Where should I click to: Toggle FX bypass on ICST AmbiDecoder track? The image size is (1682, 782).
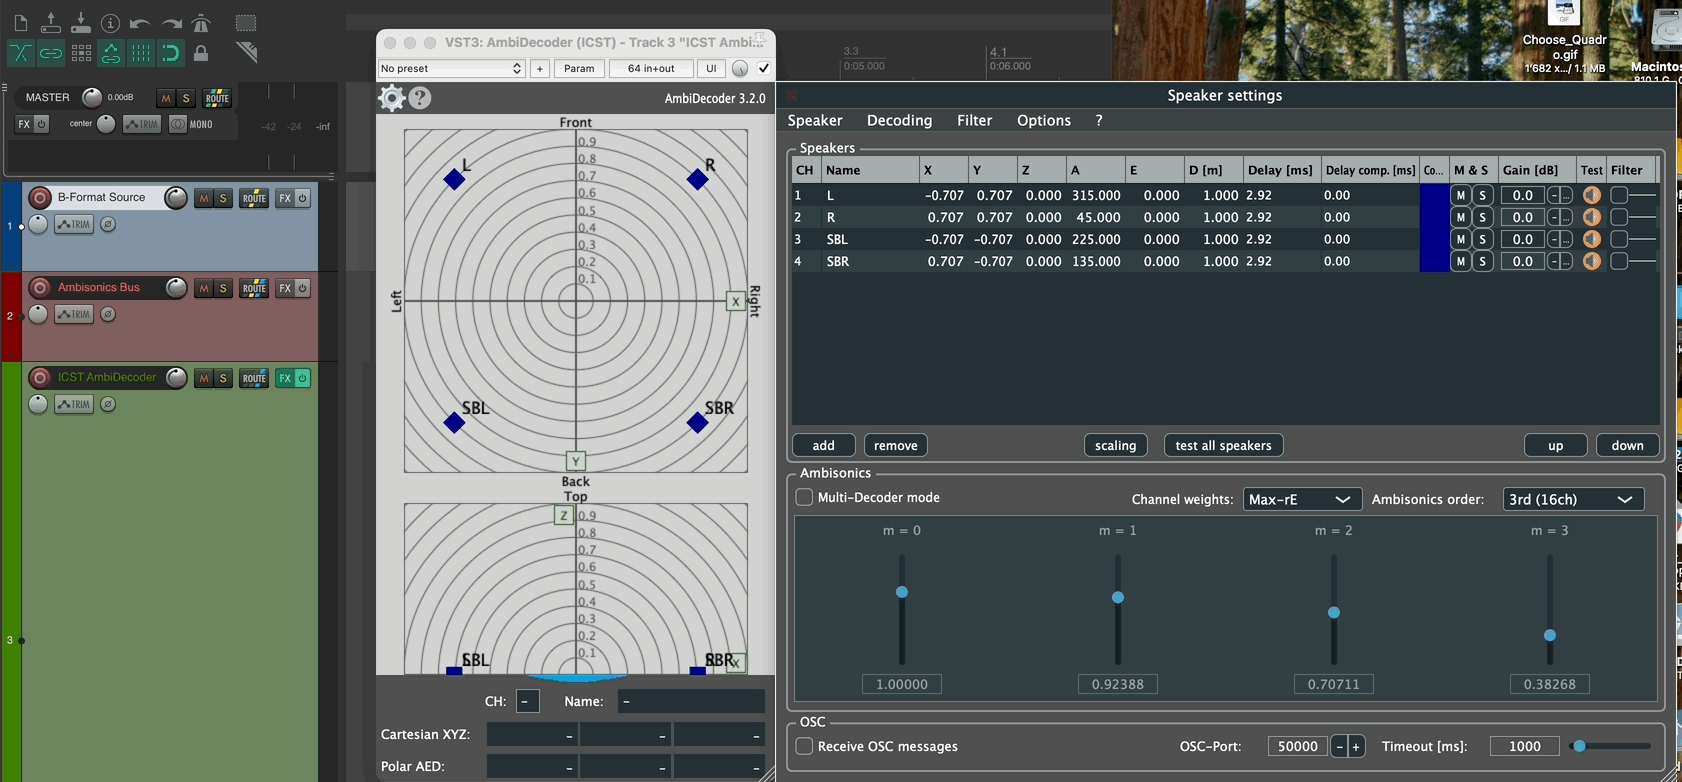(x=302, y=378)
